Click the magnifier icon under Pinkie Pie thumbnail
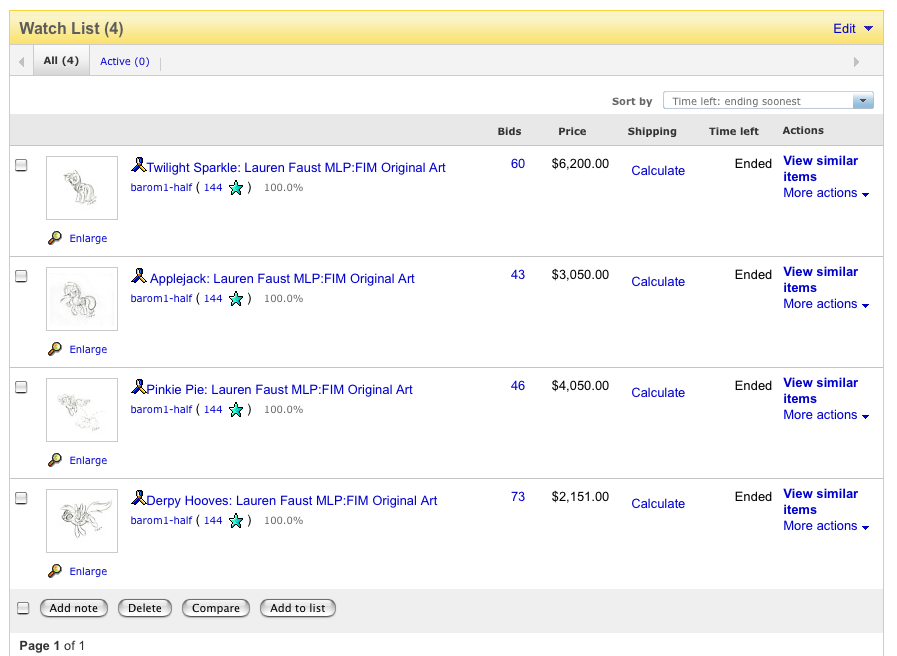The image size is (897, 656). click(55, 460)
